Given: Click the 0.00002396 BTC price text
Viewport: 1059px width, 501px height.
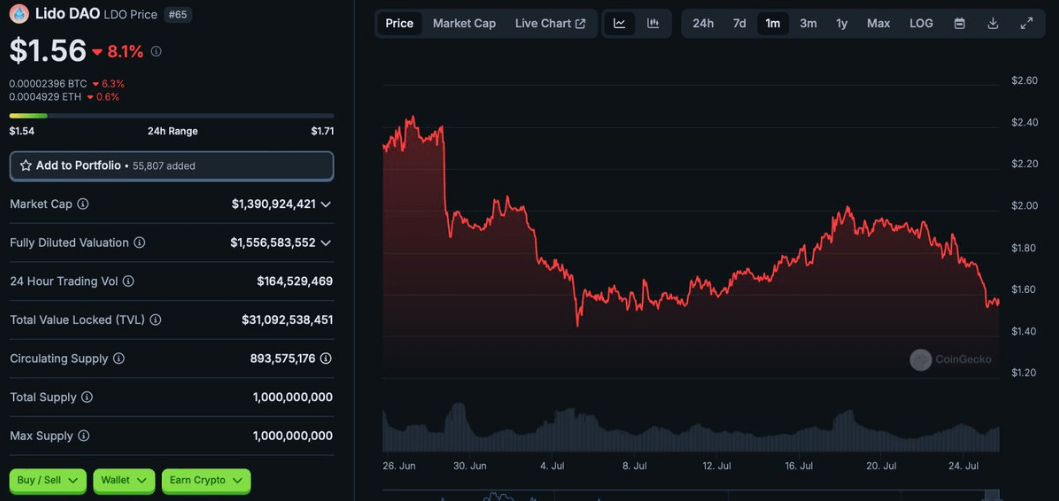Looking at the screenshot, I should pos(48,84).
